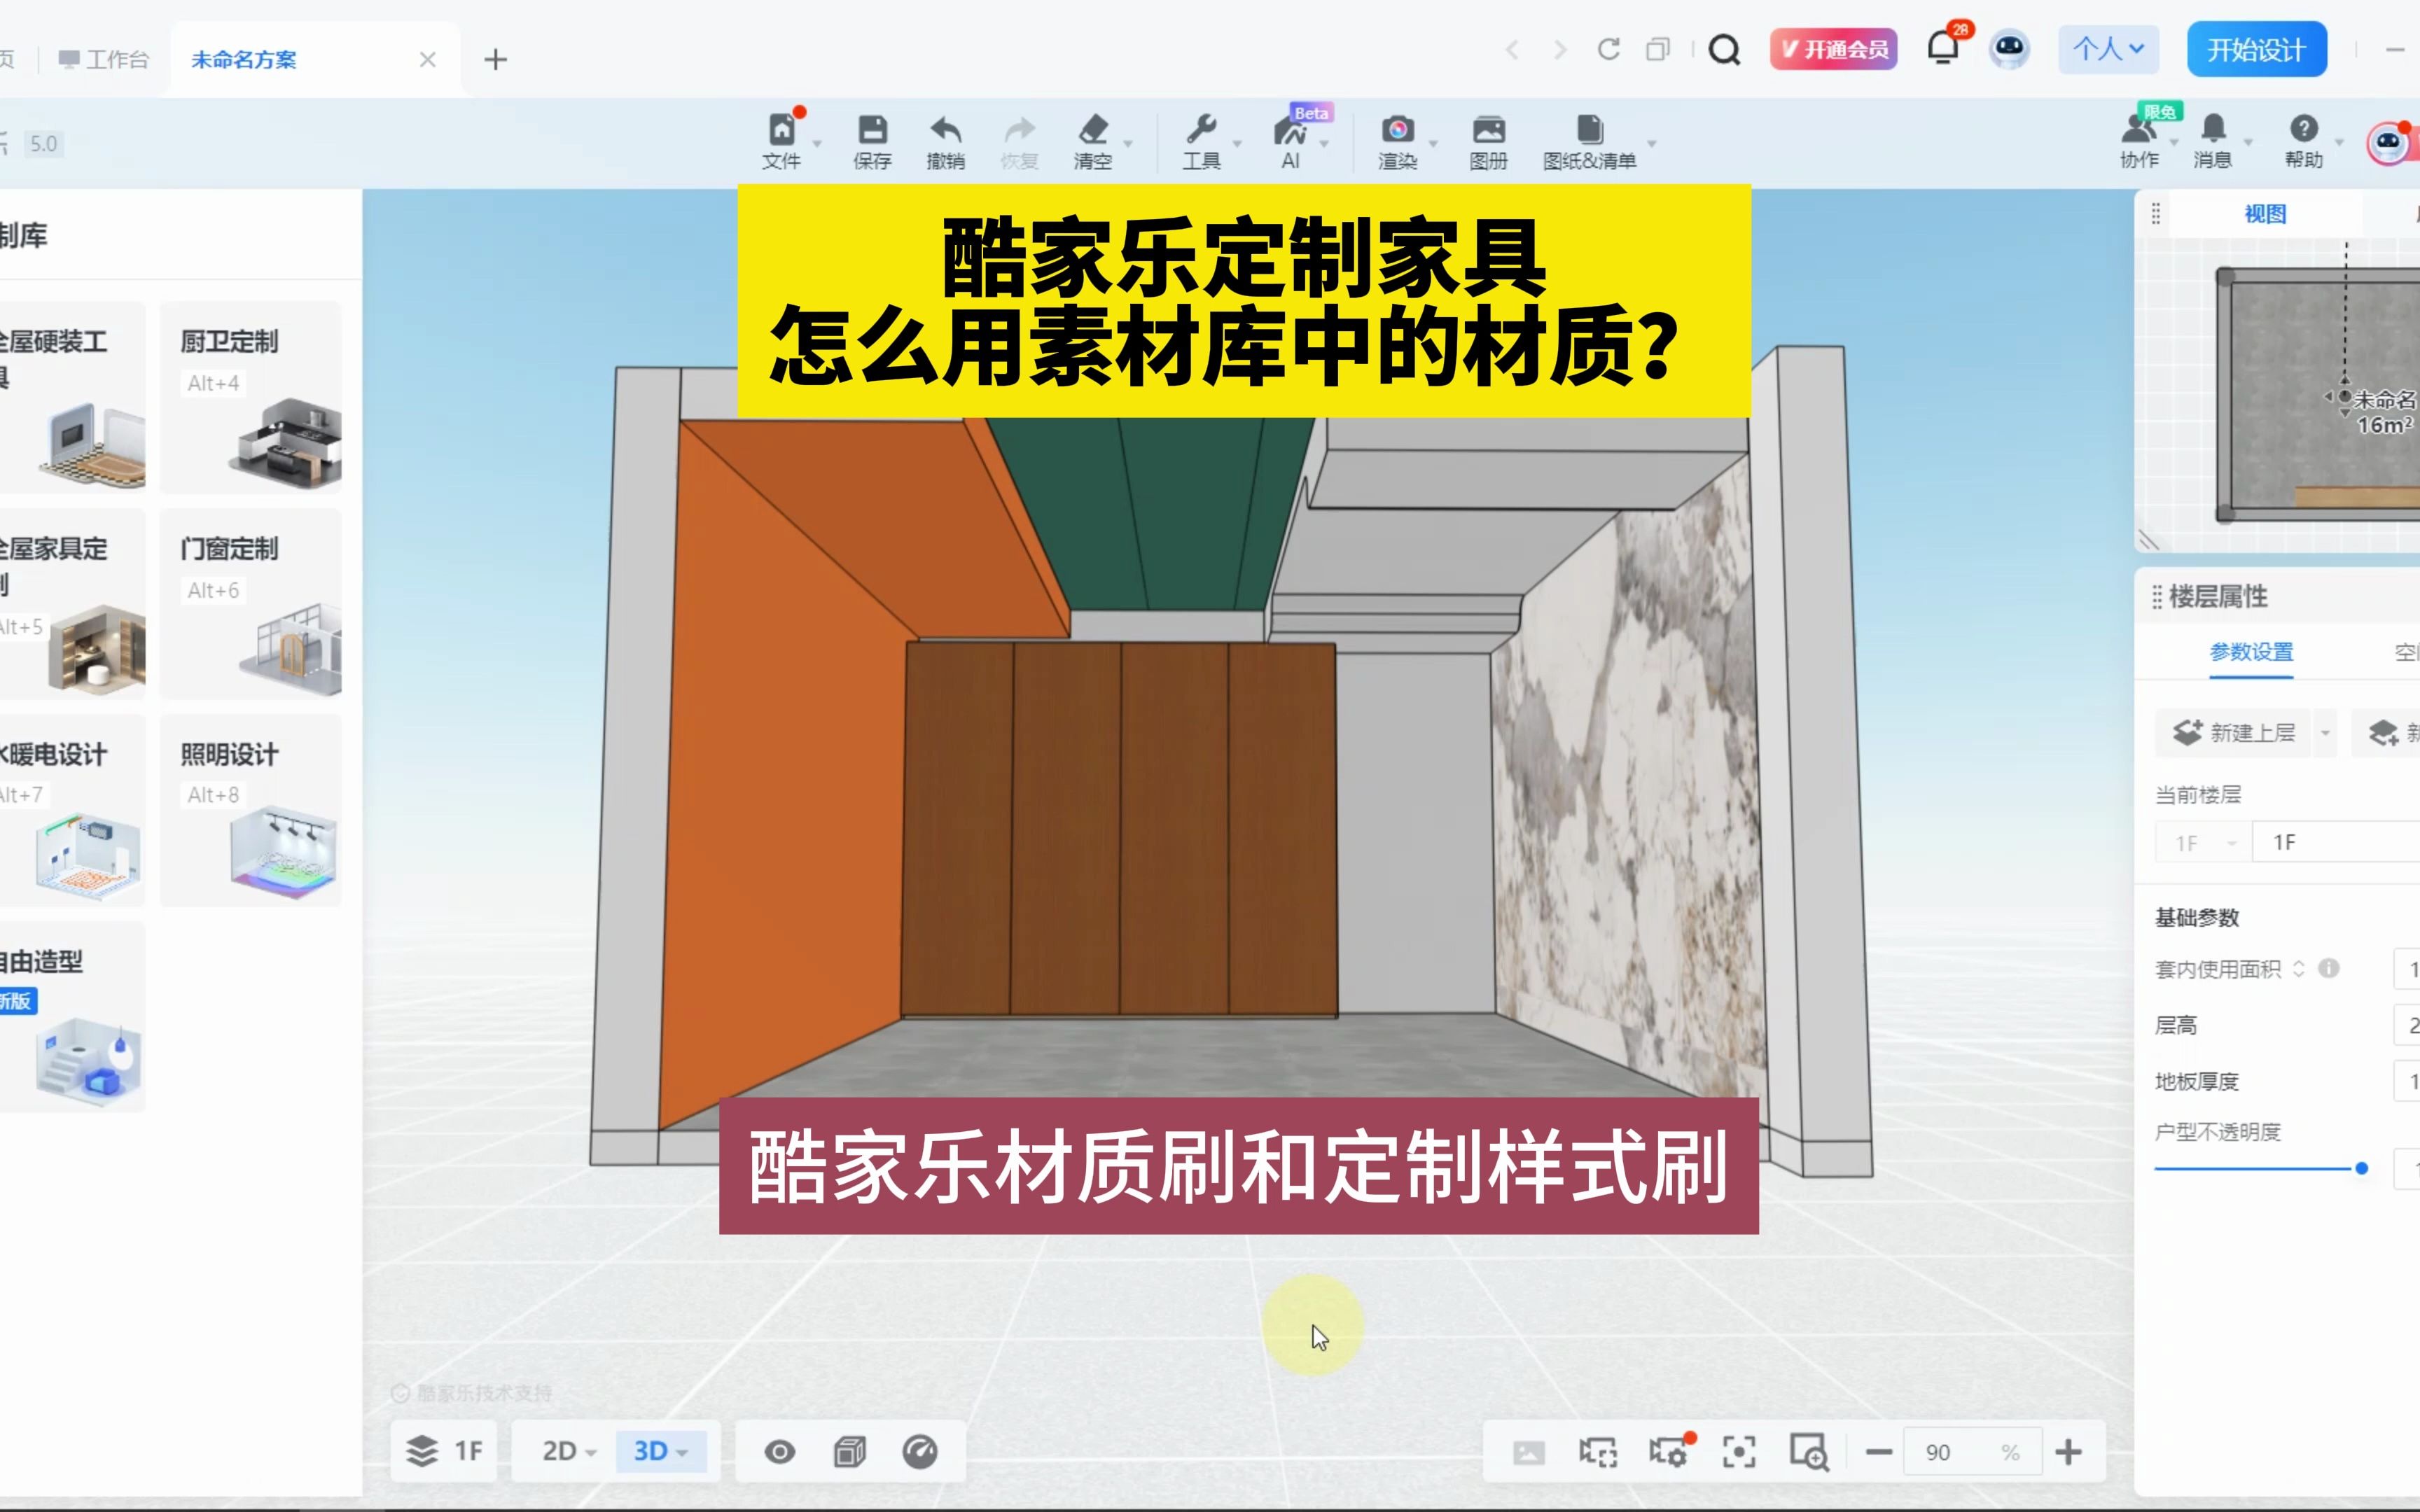Click the zoom-region magnifier icon

(1809, 1452)
